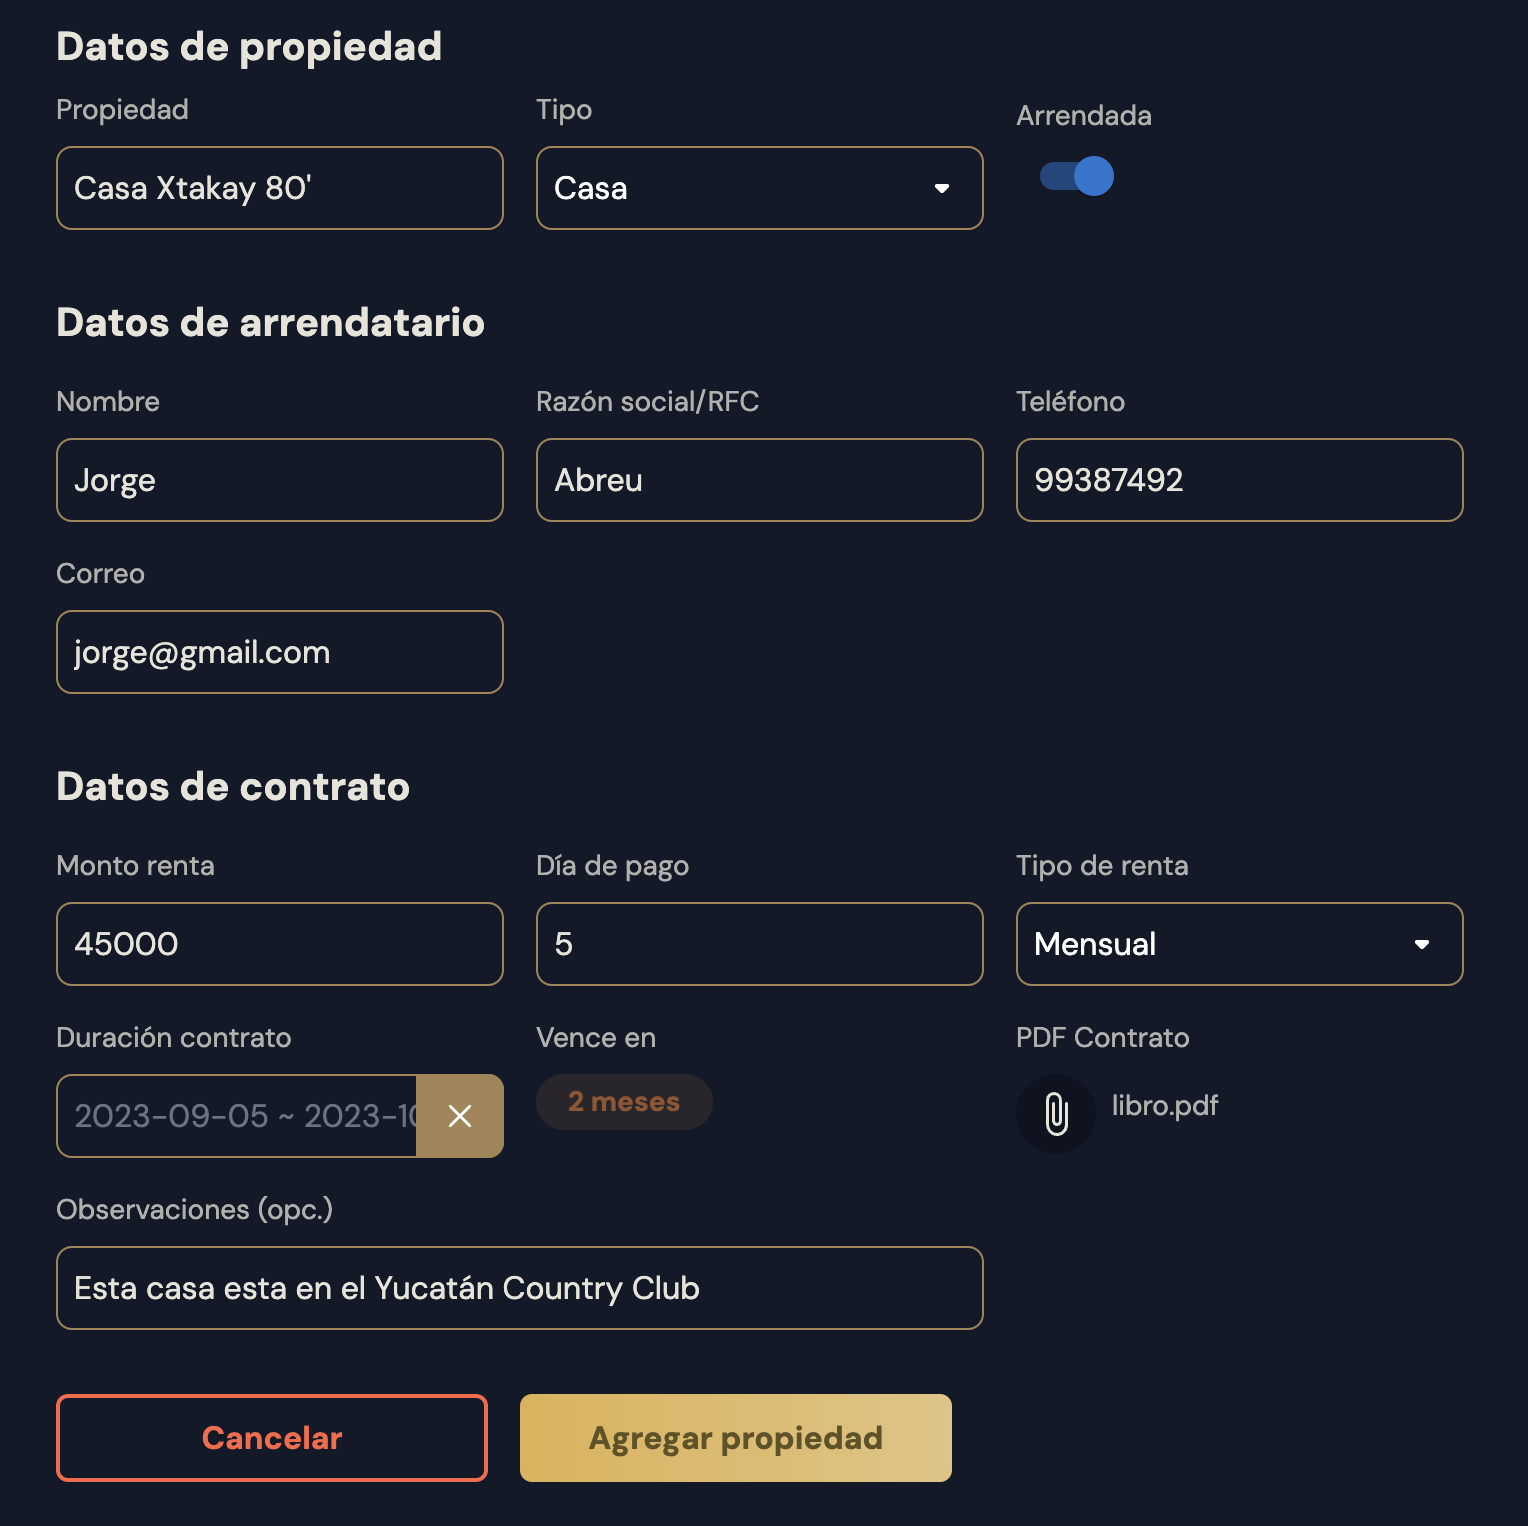The height and width of the screenshot is (1526, 1528).
Task: Click the Día de pago field
Action: coord(759,944)
